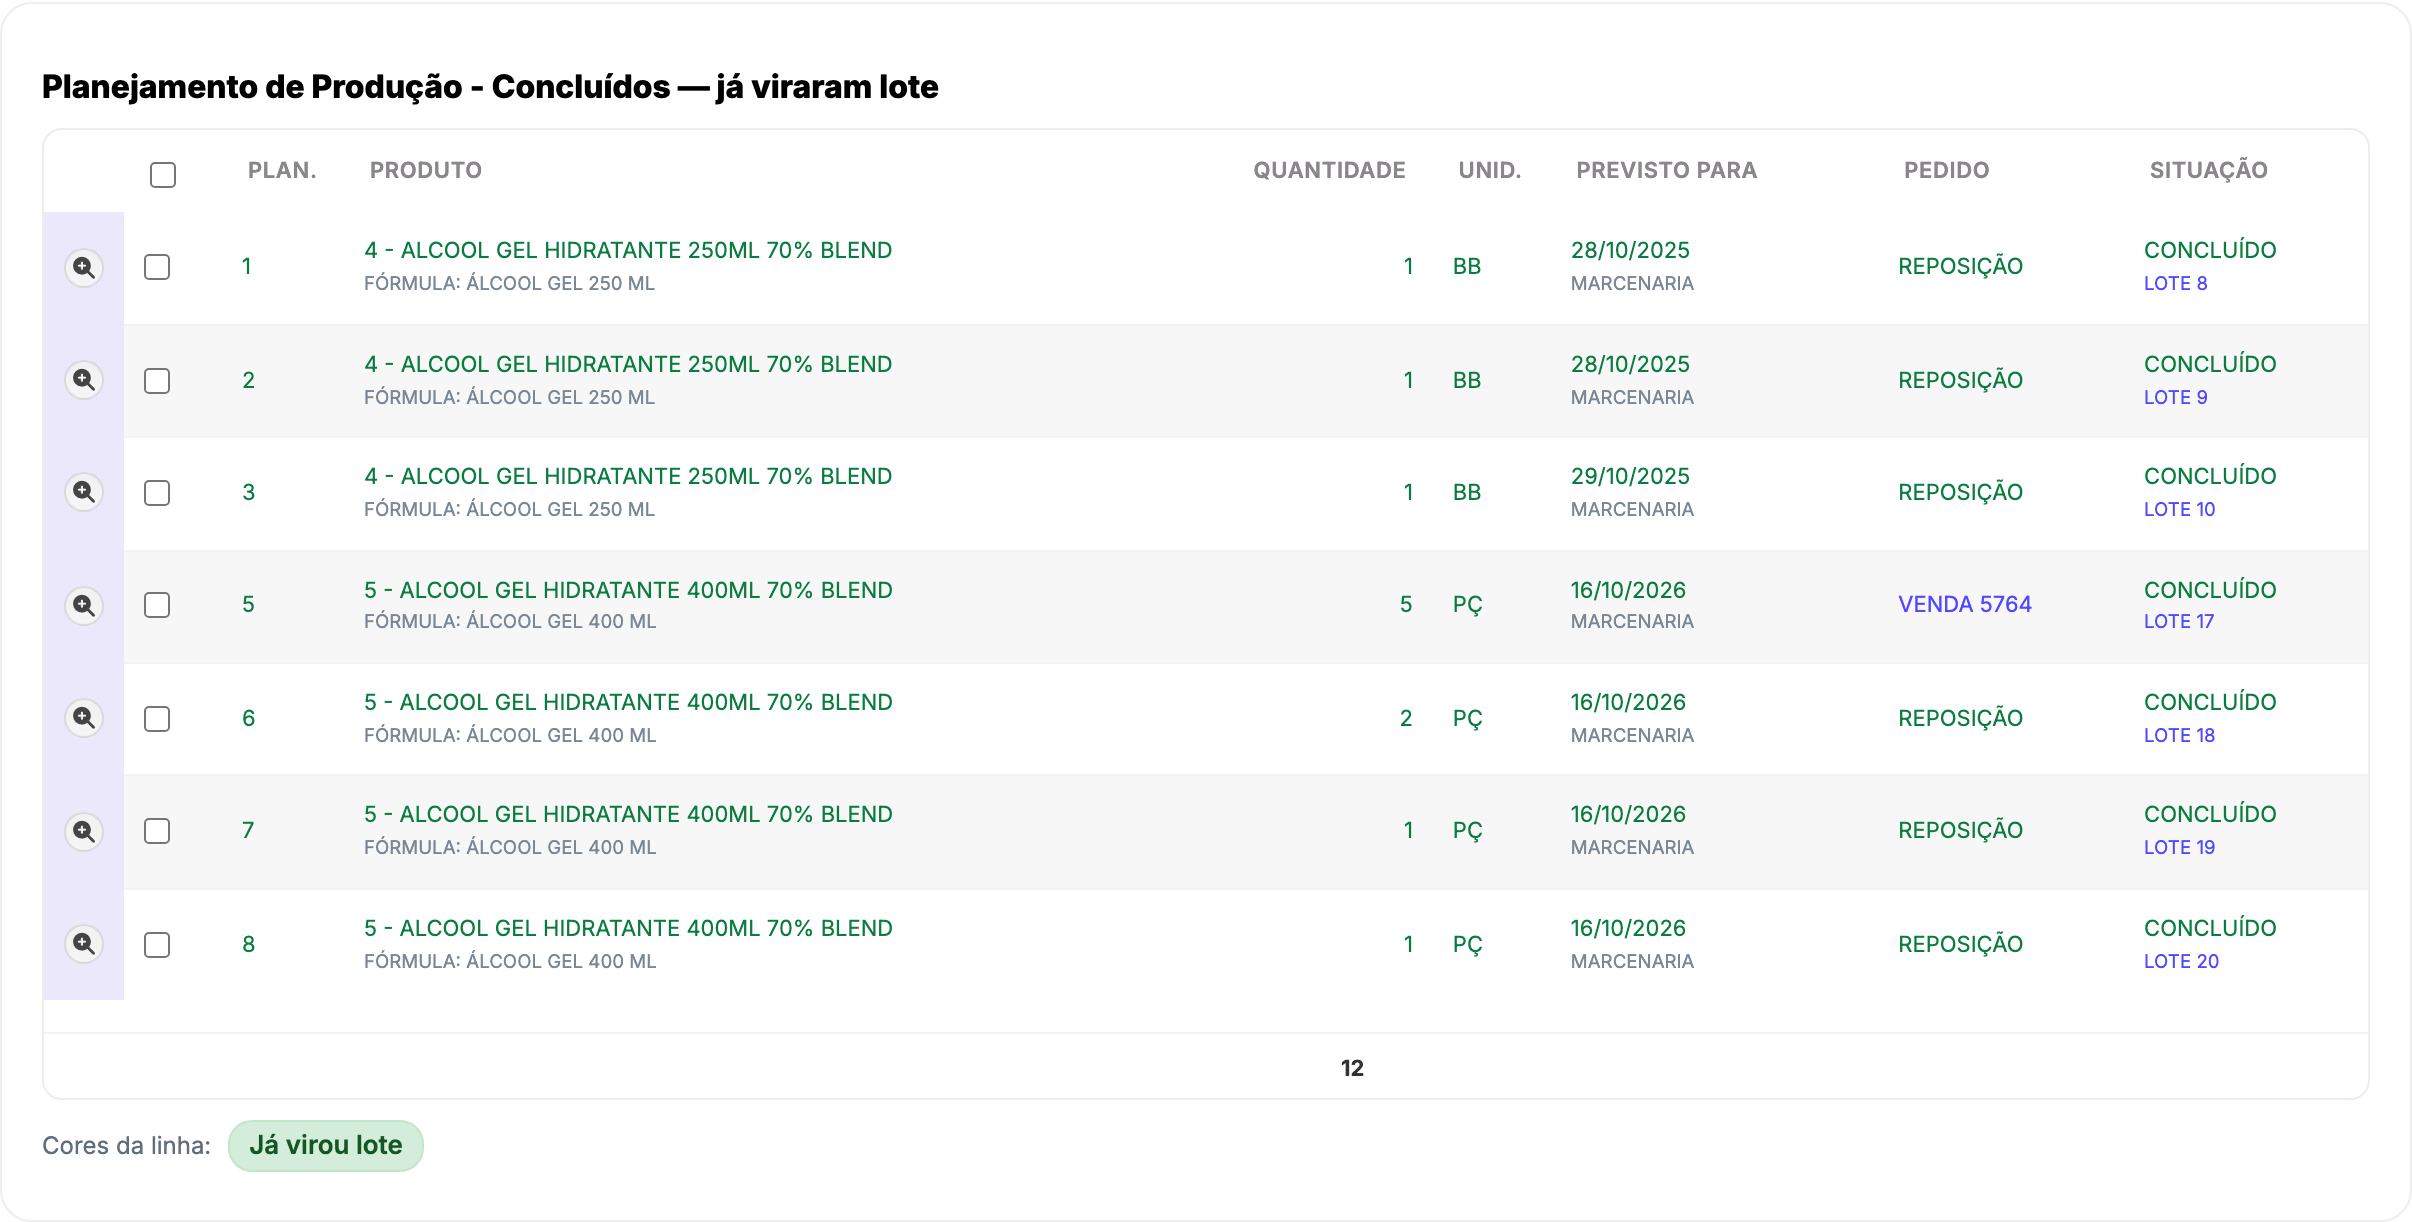Image resolution: width=2412 pixels, height=1222 pixels.
Task: Open the VENDA 5764 order link
Action: [x=1965, y=604]
